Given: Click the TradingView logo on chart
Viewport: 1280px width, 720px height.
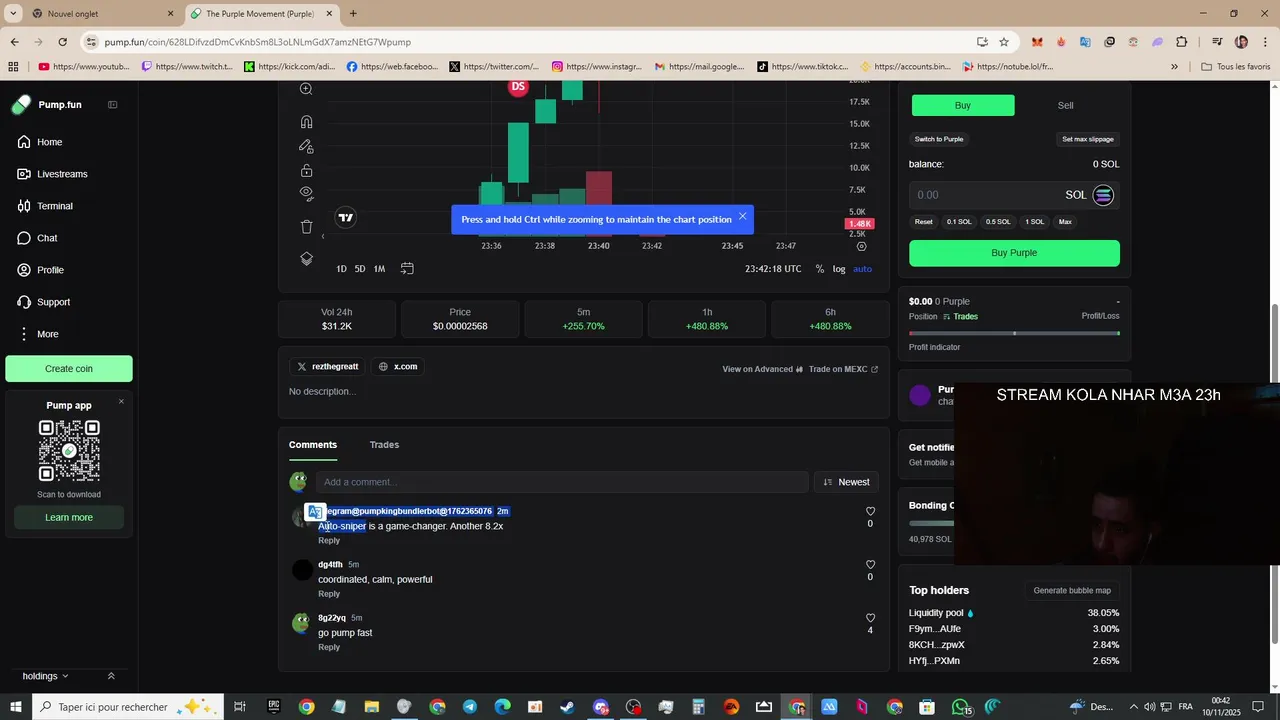Looking at the screenshot, I should (346, 217).
